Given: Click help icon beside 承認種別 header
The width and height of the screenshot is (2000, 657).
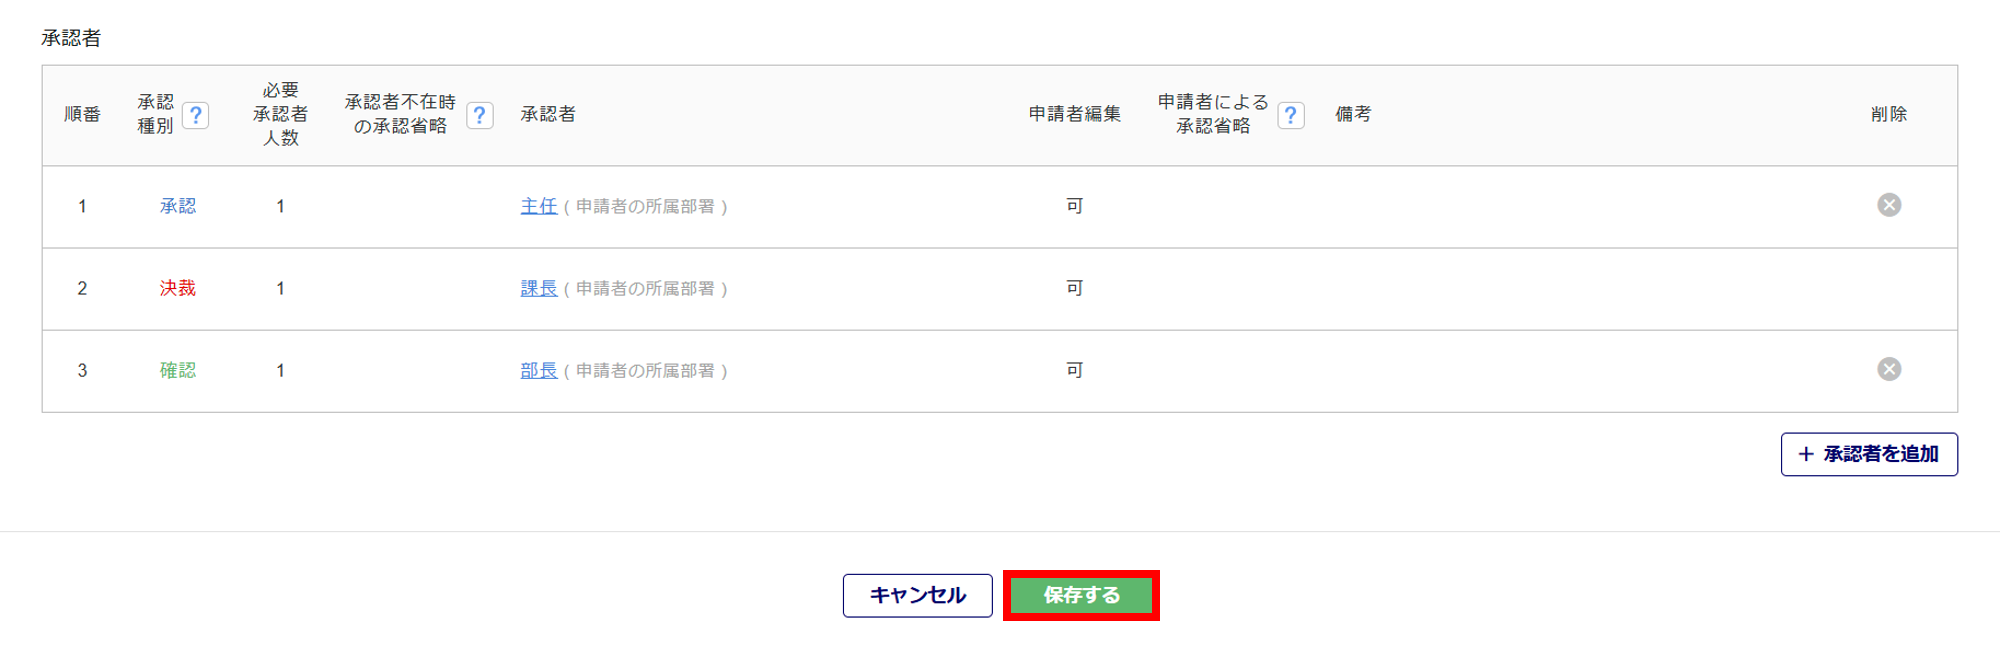Looking at the screenshot, I should pyautogui.click(x=196, y=115).
